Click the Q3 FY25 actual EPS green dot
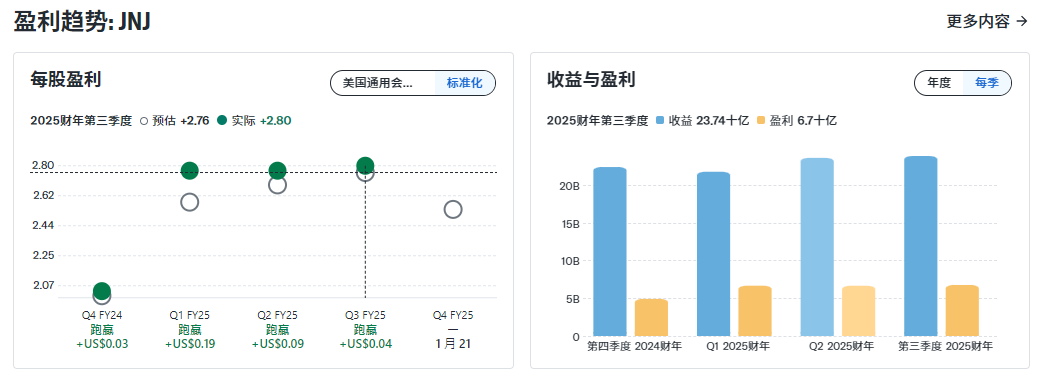The width and height of the screenshot is (1045, 376). coord(365,166)
